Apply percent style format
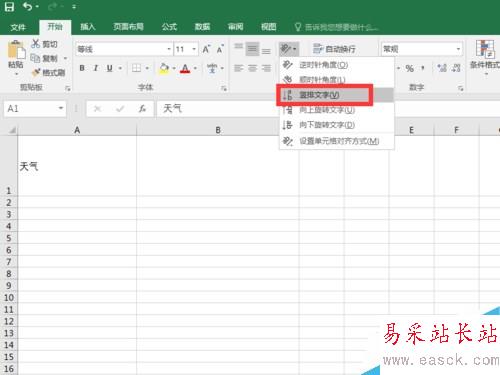The image size is (500, 375). pos(410,68)
